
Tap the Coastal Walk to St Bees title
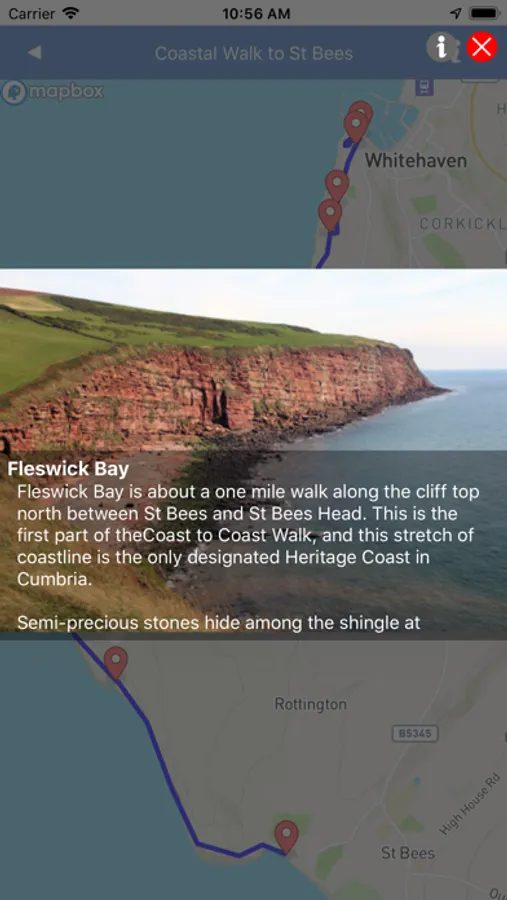pyautogui.click(x=254, y=53)
